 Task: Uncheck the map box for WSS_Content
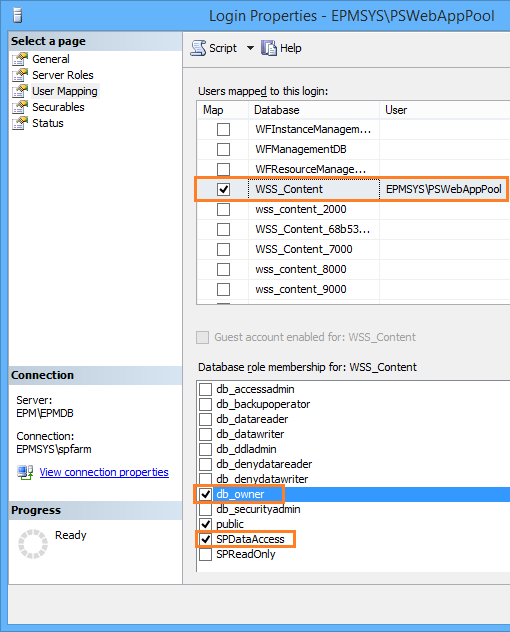tap(223, 189)
